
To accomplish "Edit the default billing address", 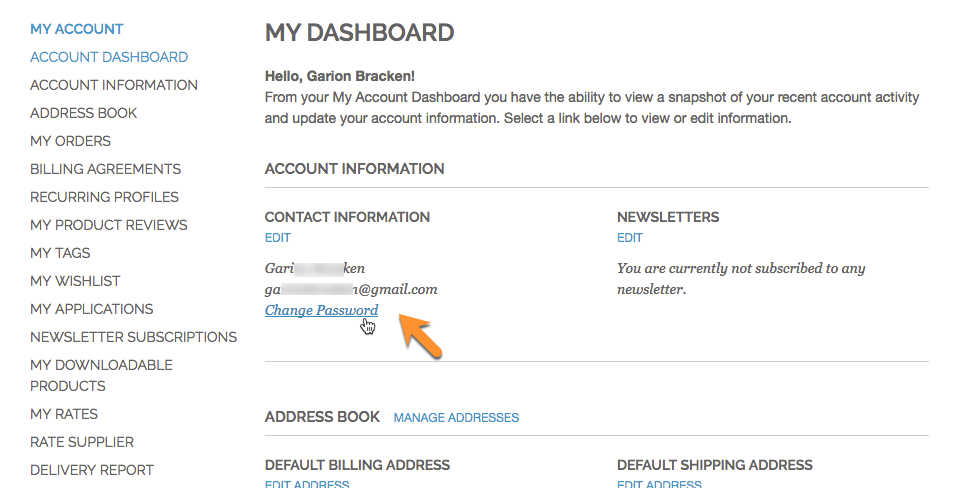I will tap(306, 484).
